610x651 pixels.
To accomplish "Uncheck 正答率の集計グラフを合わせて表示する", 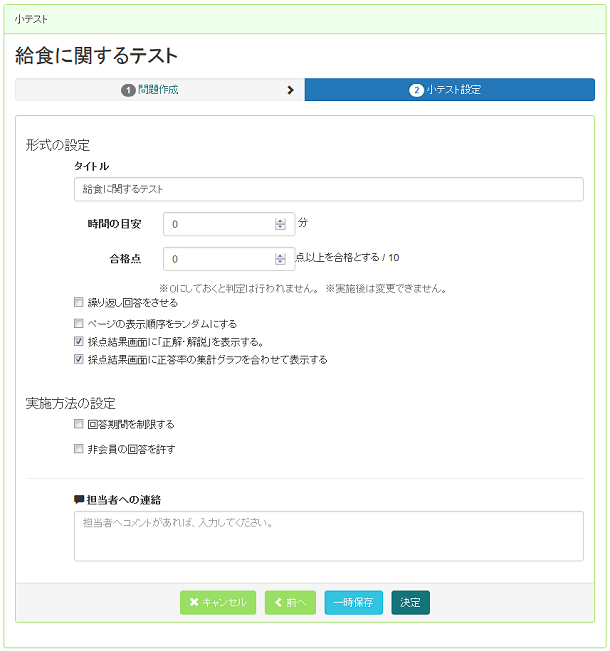I will coord(78,359).
